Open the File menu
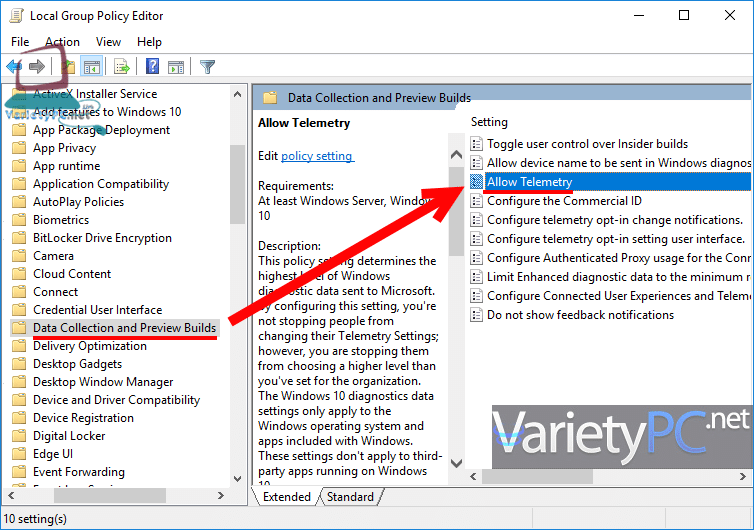Viewport: 754px width, 530px height. [20, 42]
